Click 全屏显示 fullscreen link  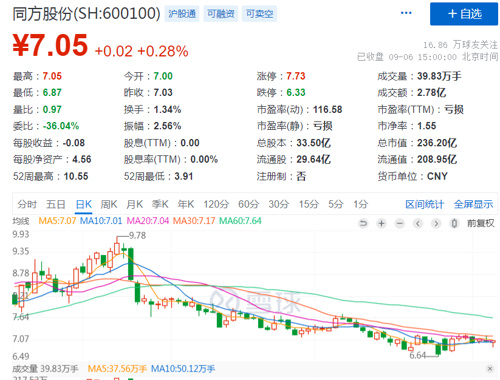pos(473,204)
